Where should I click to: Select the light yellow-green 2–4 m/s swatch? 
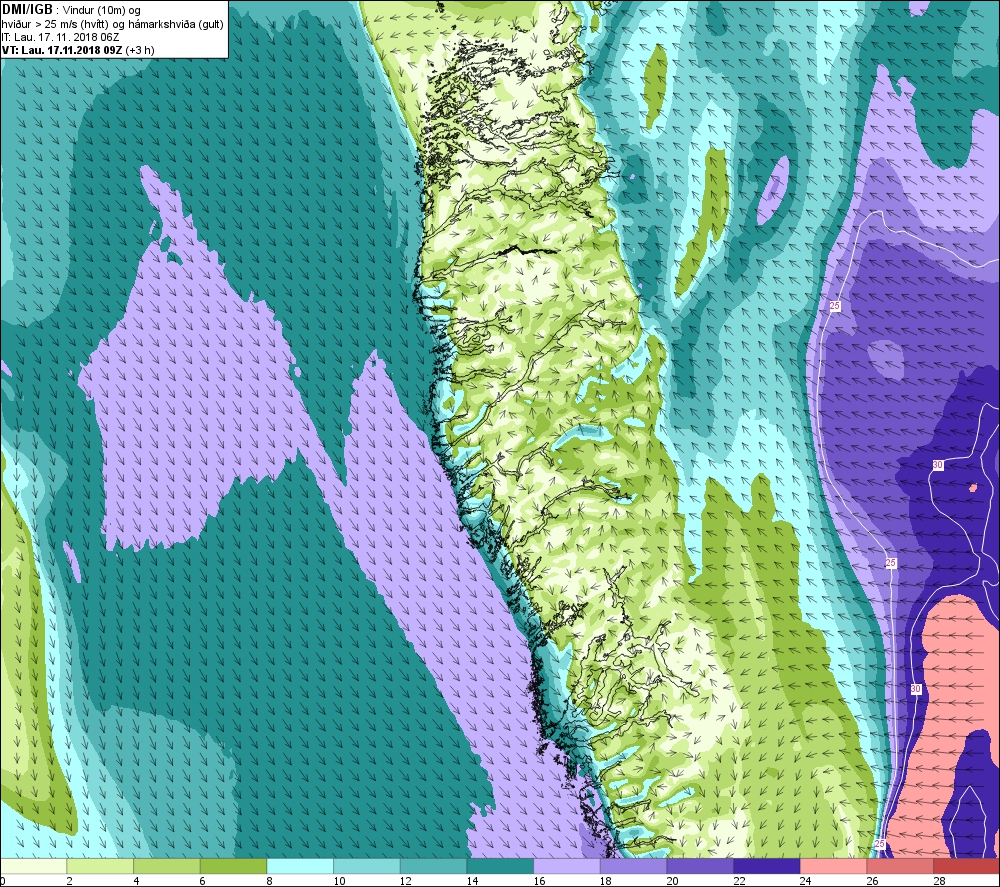click(x=100, y=866)
